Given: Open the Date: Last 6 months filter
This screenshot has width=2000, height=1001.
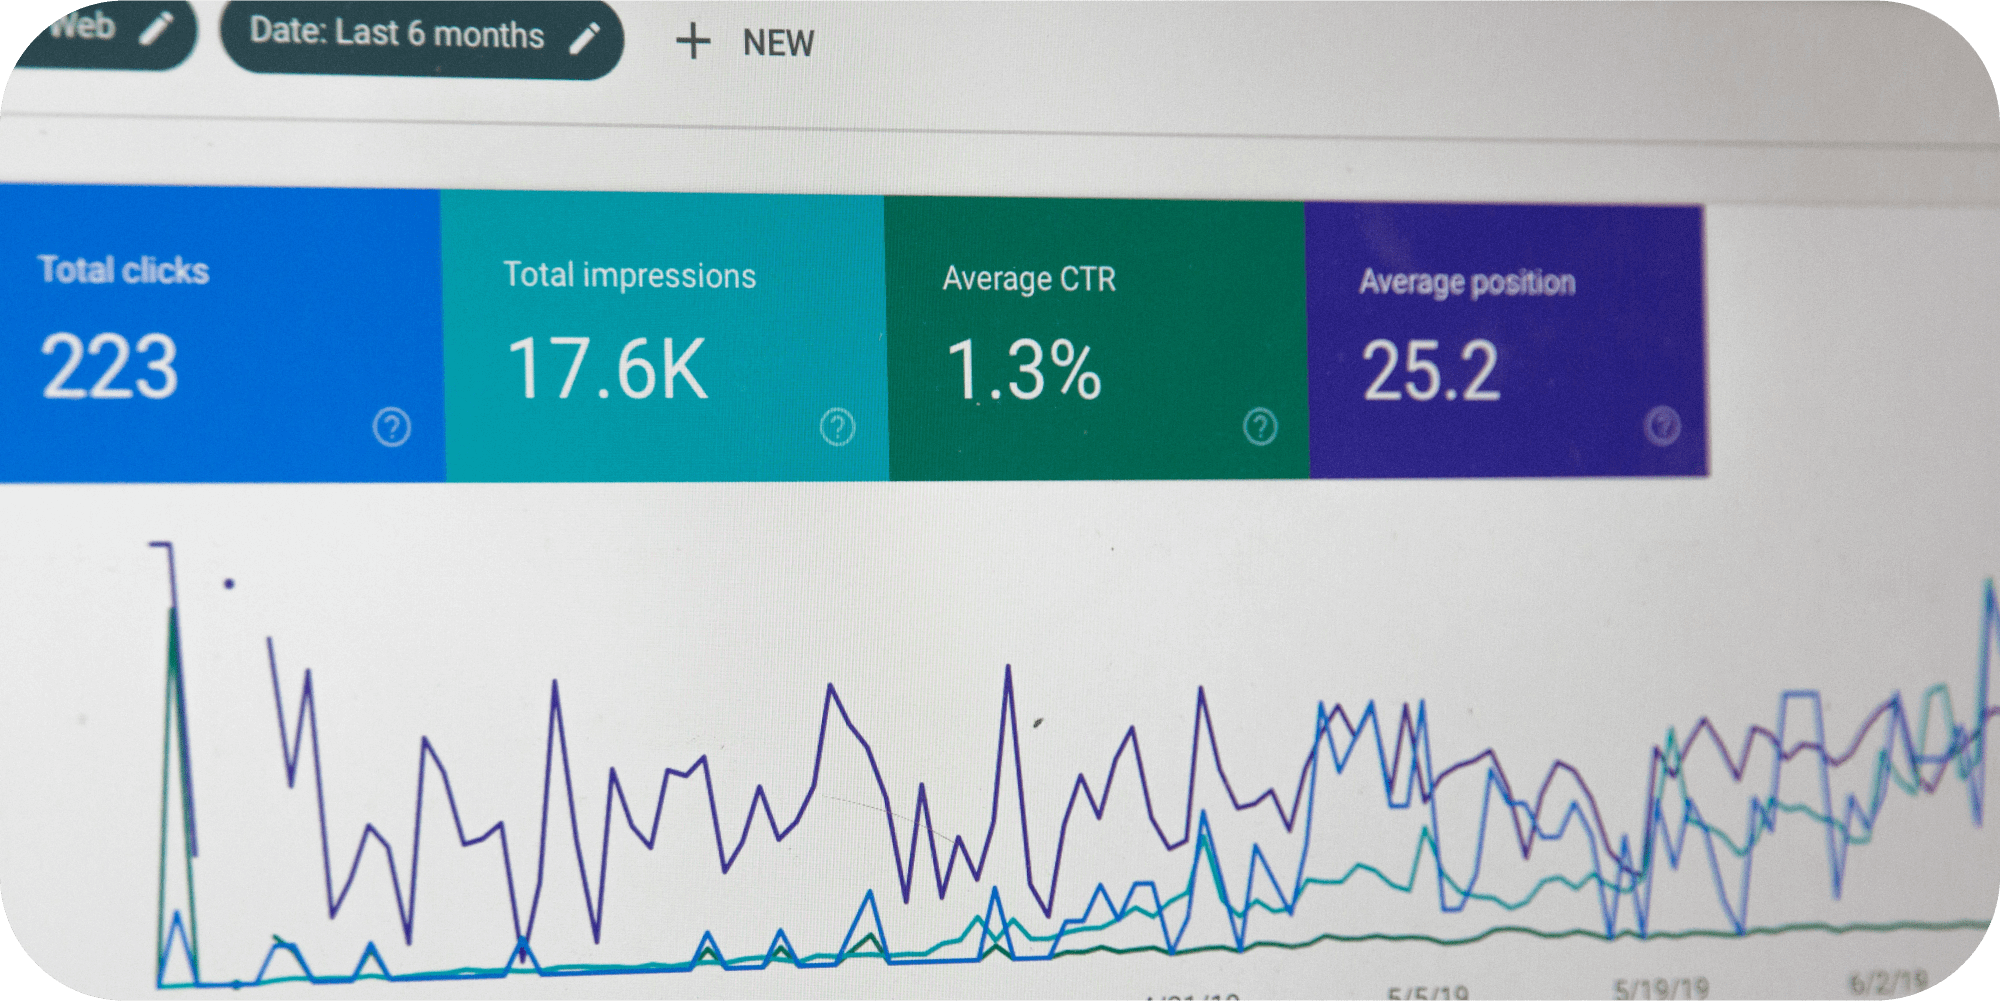Looking at the screenshot, I should pos(396,34).
